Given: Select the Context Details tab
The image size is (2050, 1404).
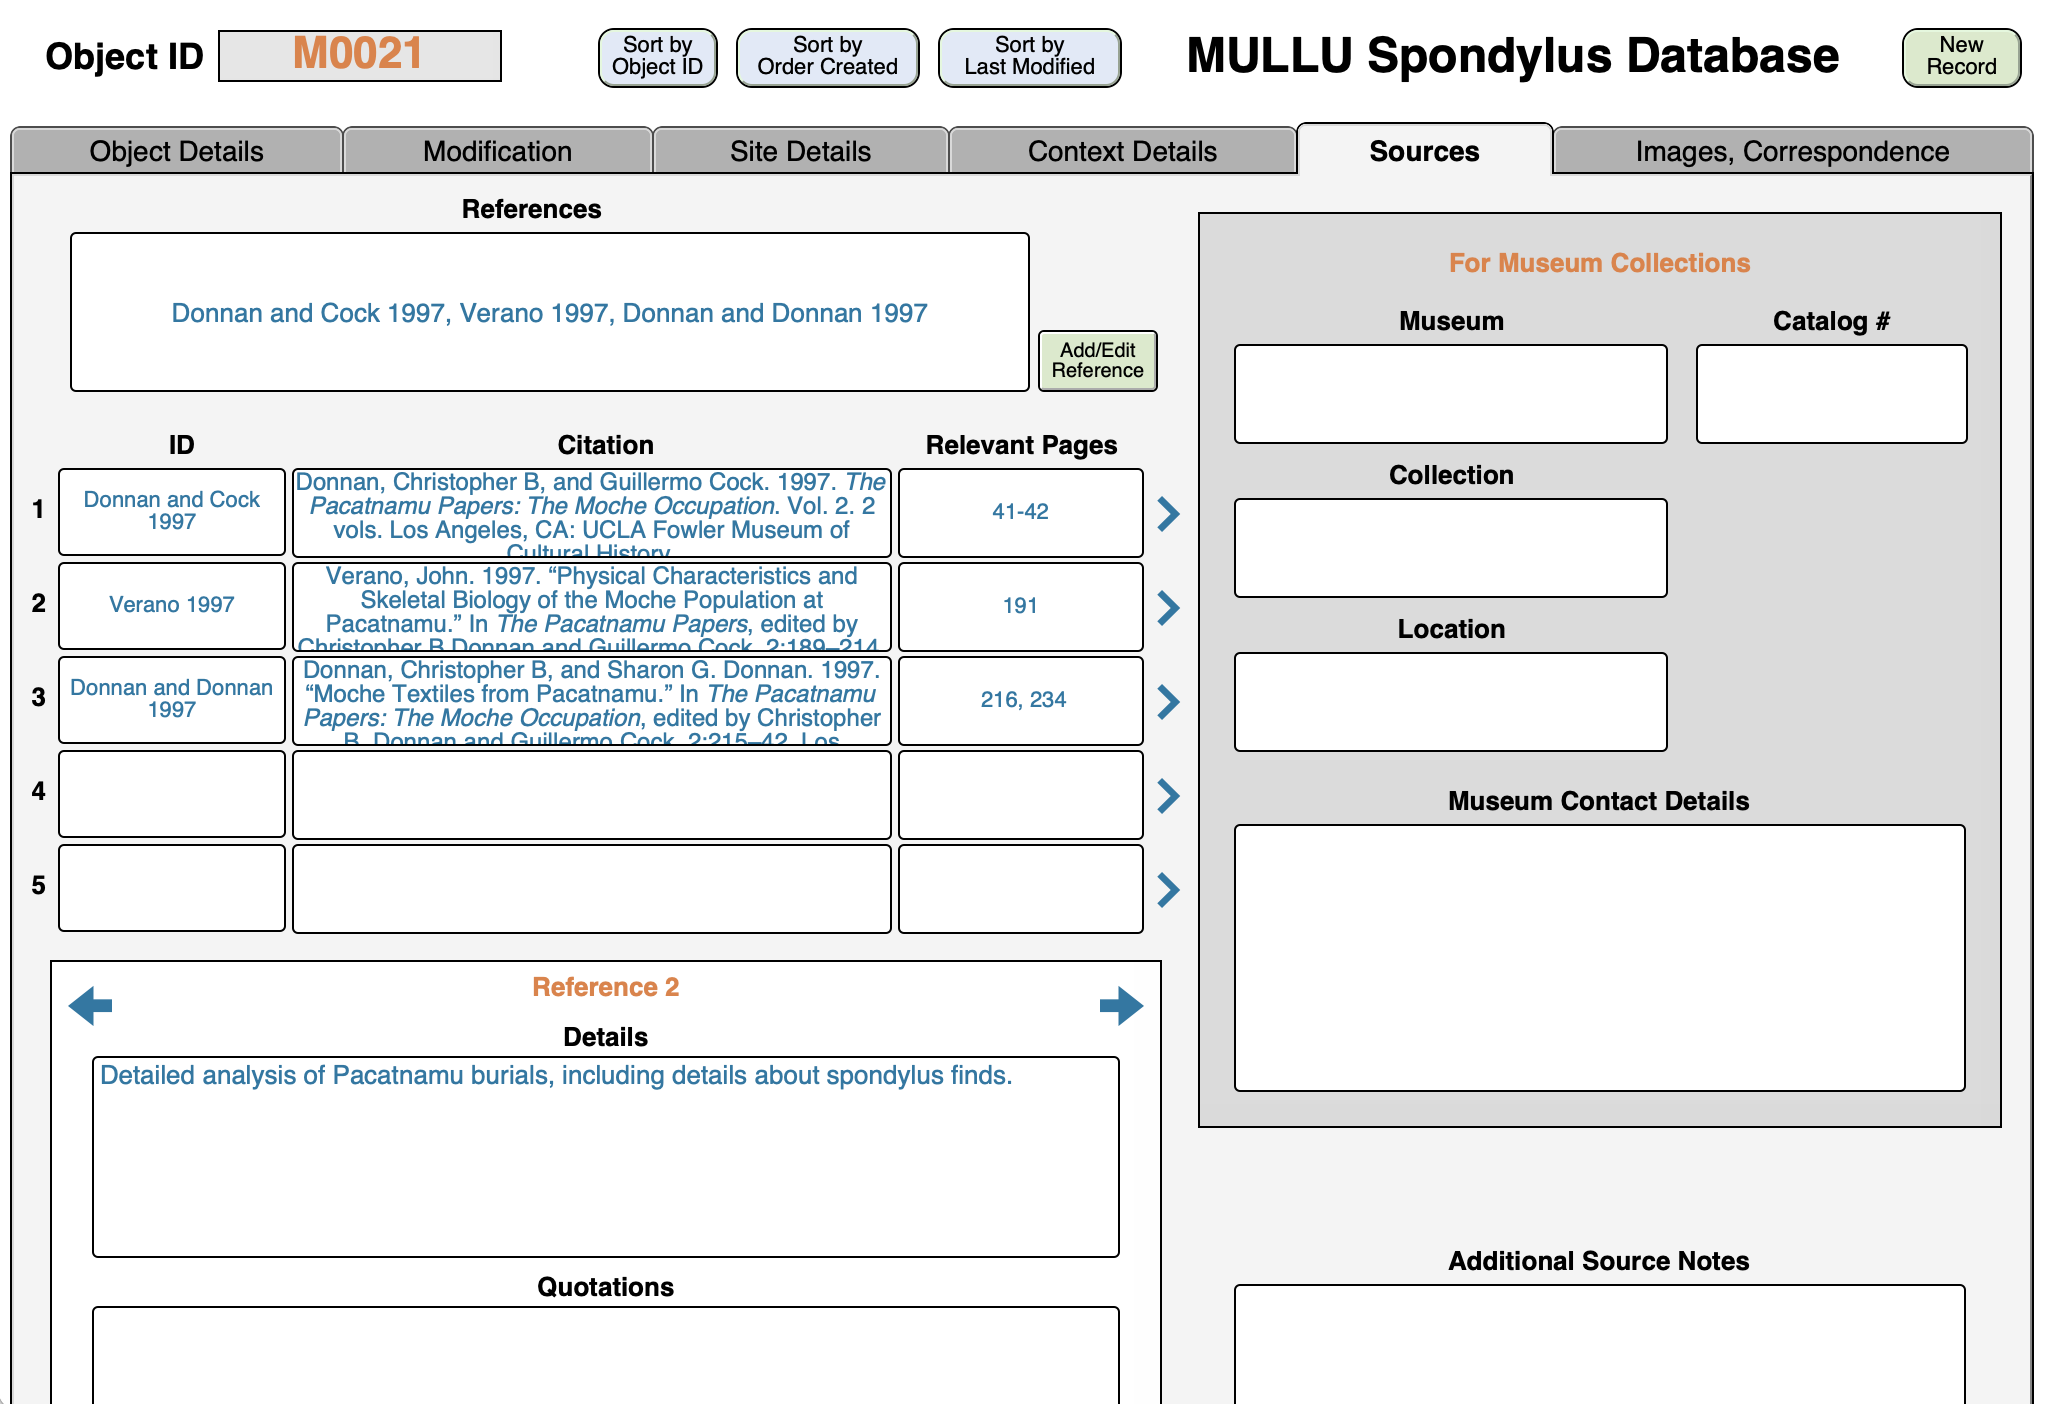Looking at the screenshot, I should pyautogui.click(x=1122, y=151).
